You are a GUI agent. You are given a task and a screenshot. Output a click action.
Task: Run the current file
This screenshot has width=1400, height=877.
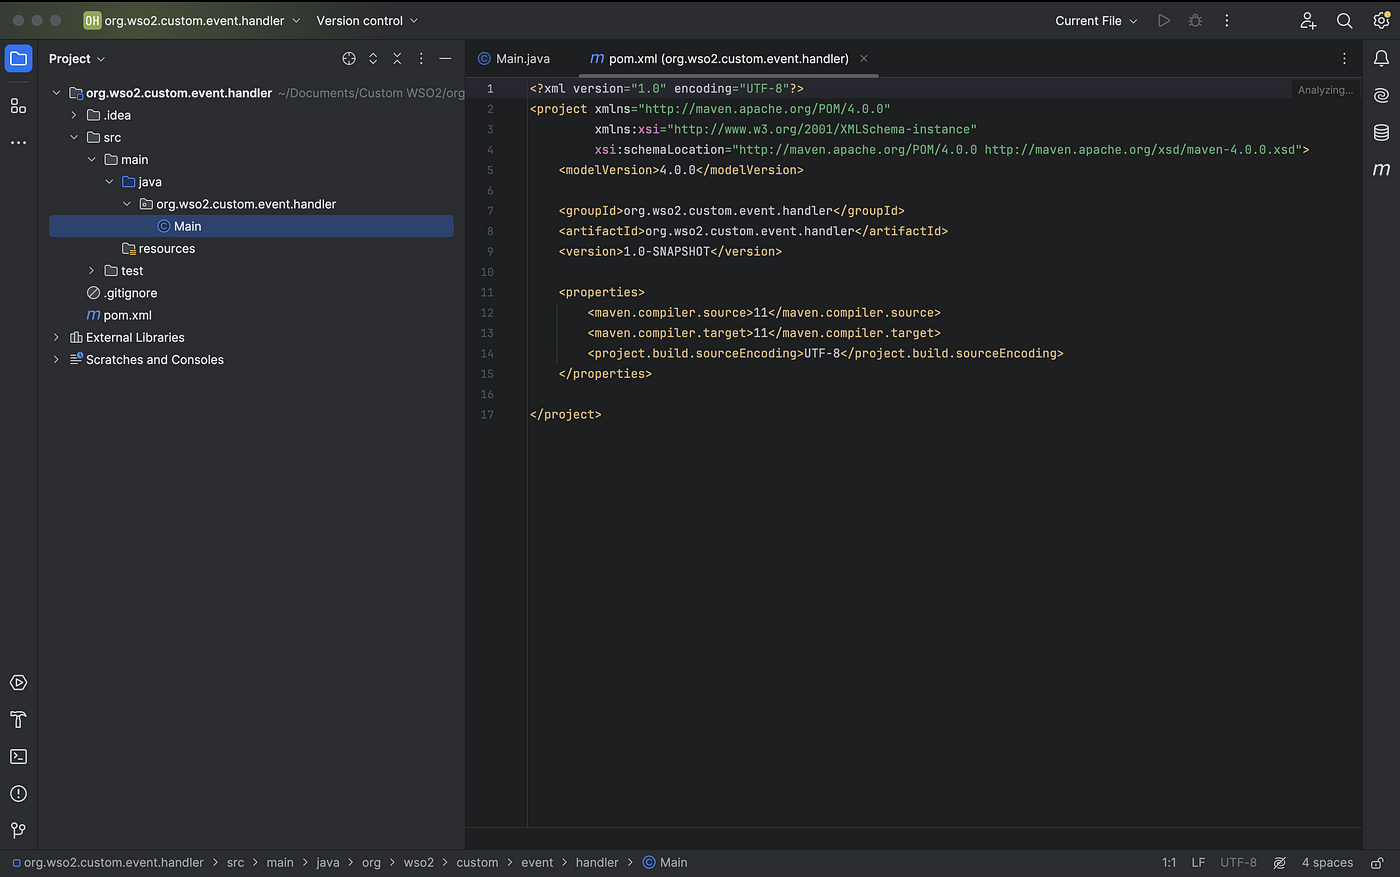[x=1164, y=21]
